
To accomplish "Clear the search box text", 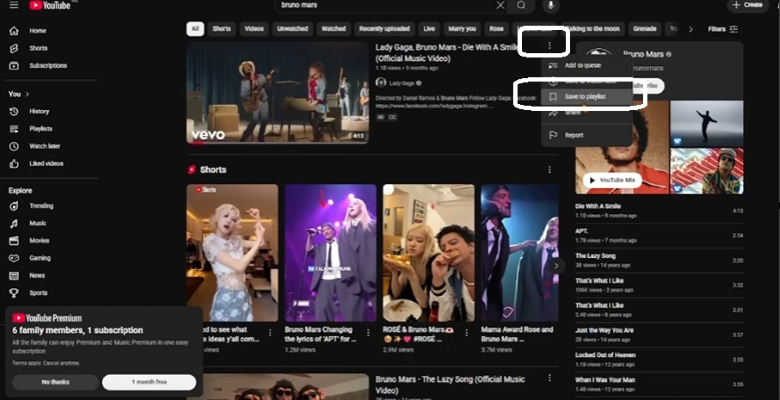I will coord(500,5).
